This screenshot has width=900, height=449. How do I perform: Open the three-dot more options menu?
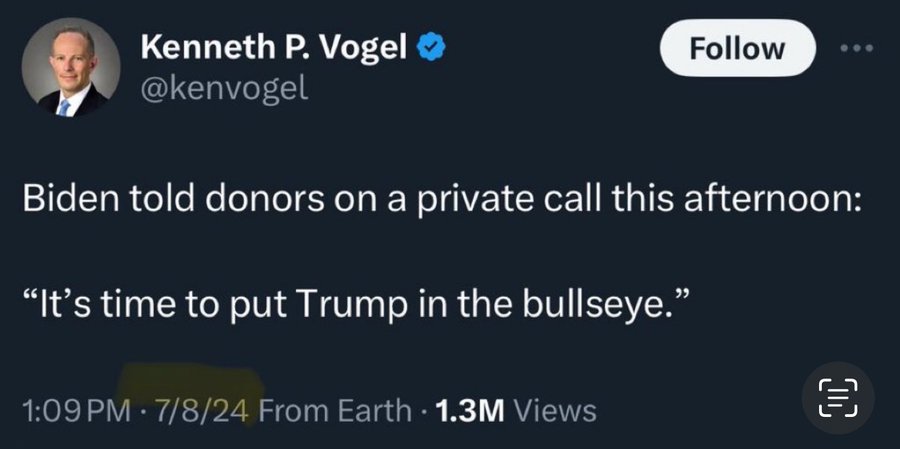858,49
